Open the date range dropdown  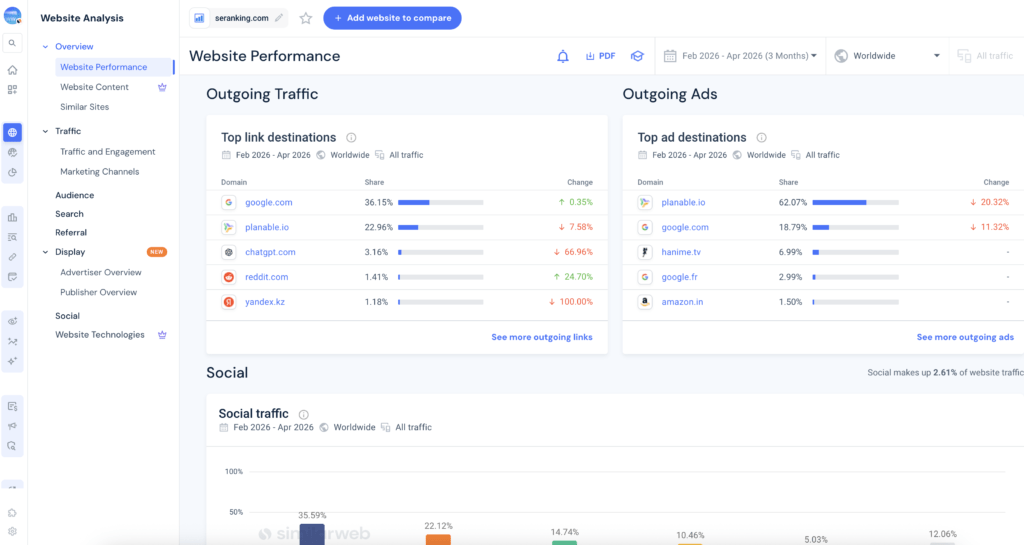coord(743,56)
